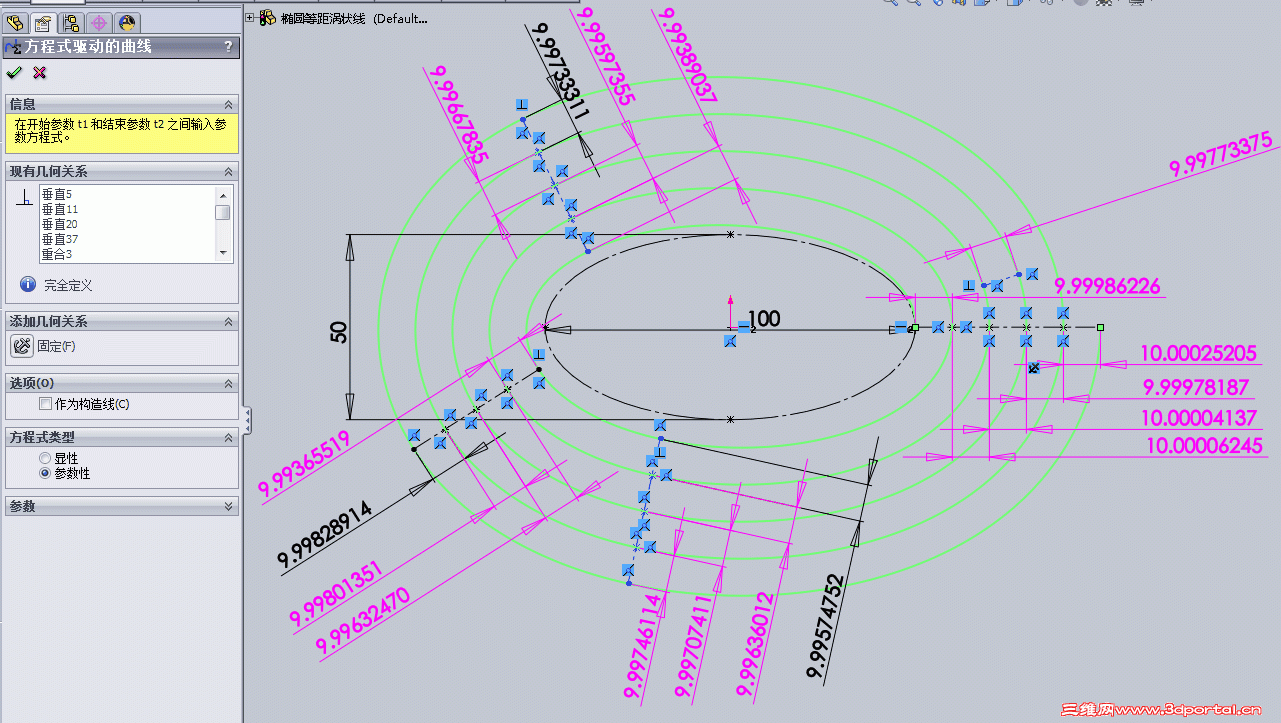Select the 固定(F) fixed relation icon
Image resolution: width=1281 pixels, height=723 pixels.
tap(21, 346)
